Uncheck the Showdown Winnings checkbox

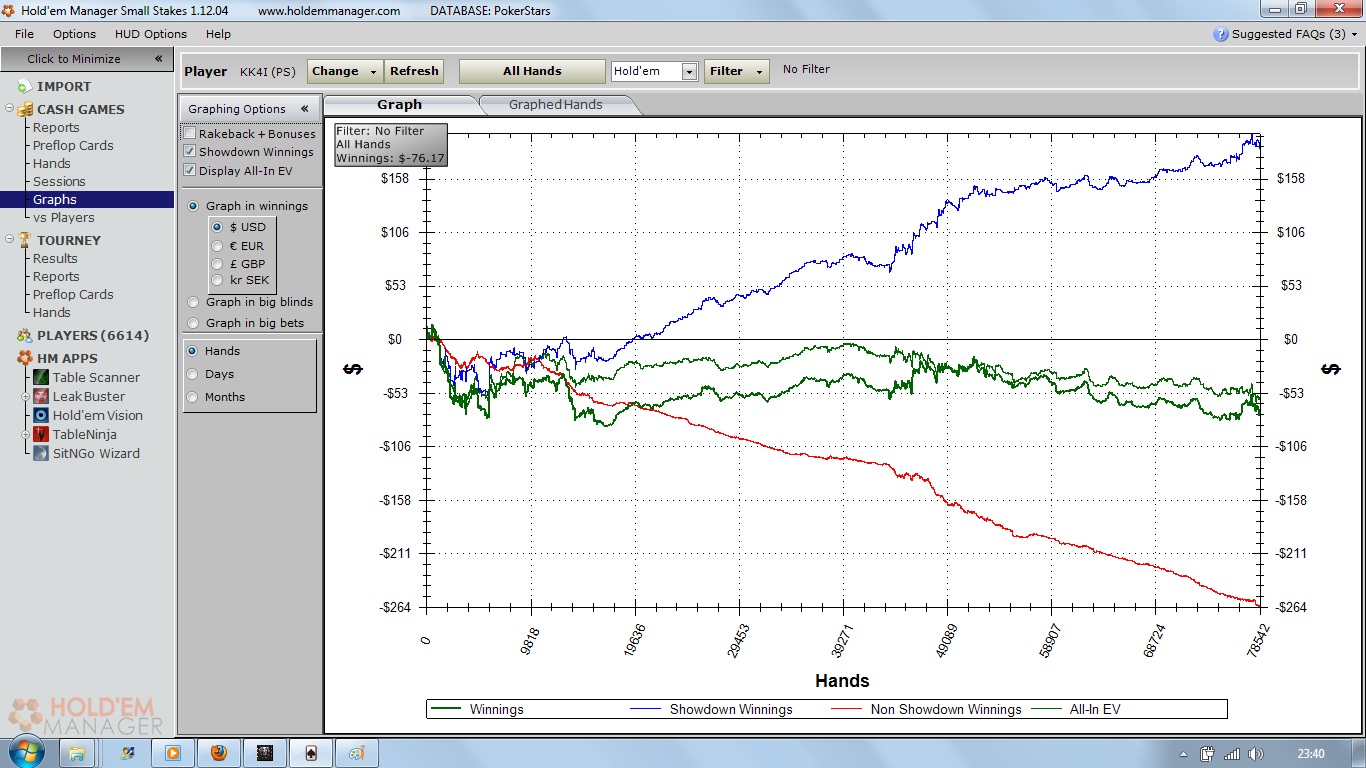pyautogui.click(x=189, y=152)
